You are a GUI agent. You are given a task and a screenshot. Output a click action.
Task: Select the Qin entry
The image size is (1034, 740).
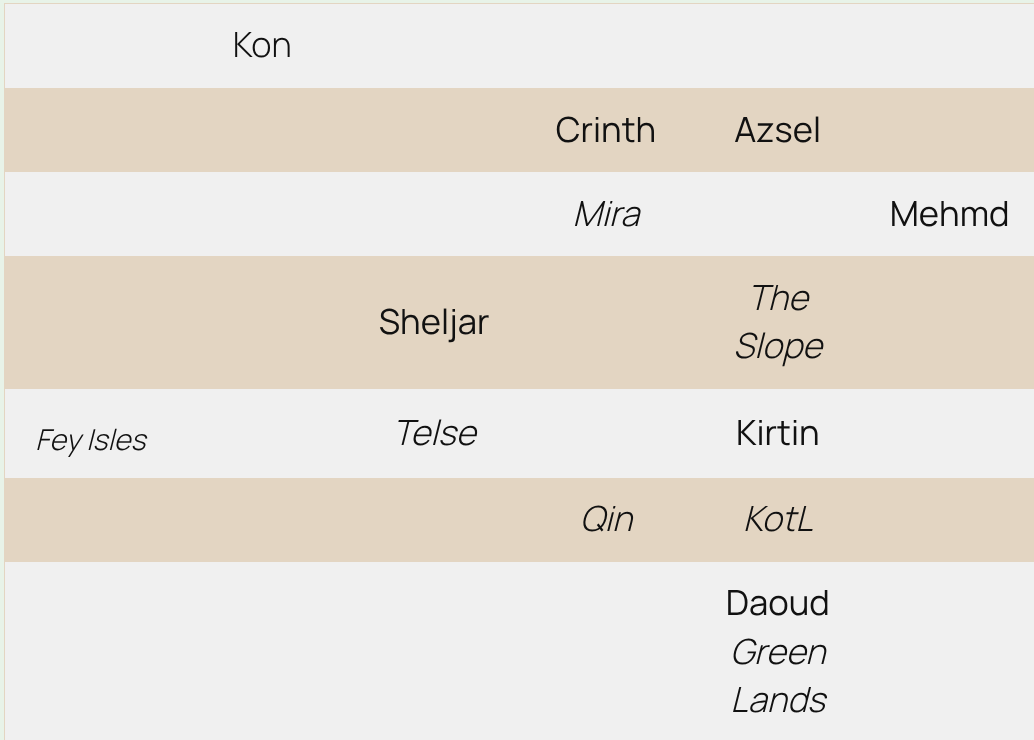(607, 519)
